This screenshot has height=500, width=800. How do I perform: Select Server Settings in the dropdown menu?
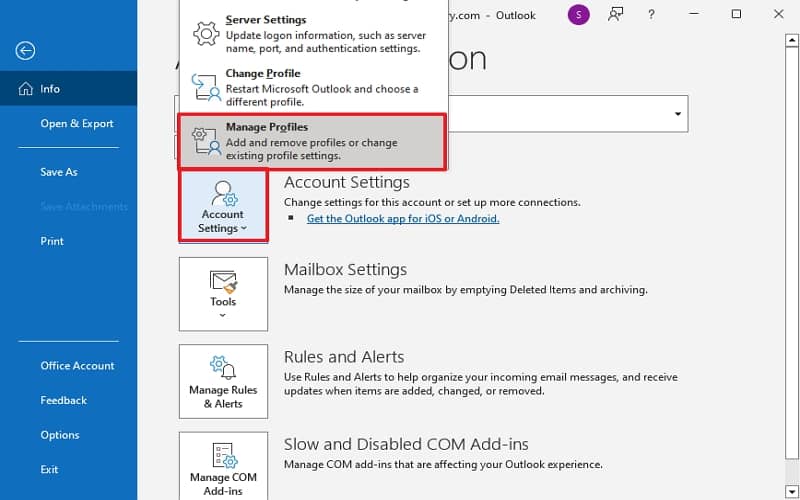[x=313, y=34]
